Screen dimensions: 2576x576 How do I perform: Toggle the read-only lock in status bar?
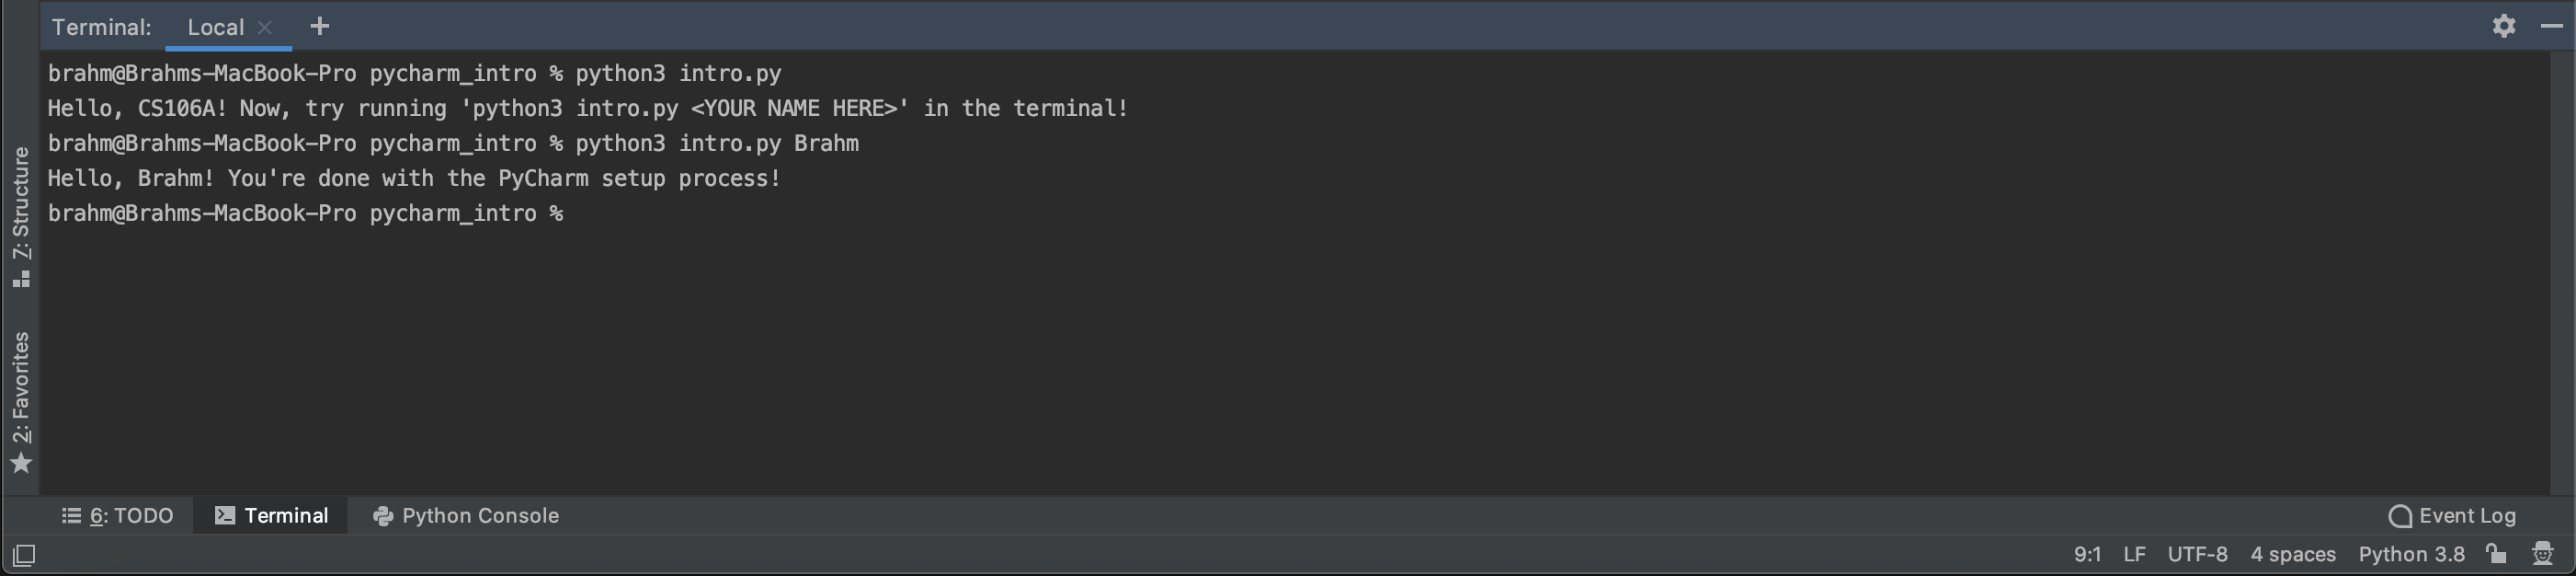(2497, 553)
